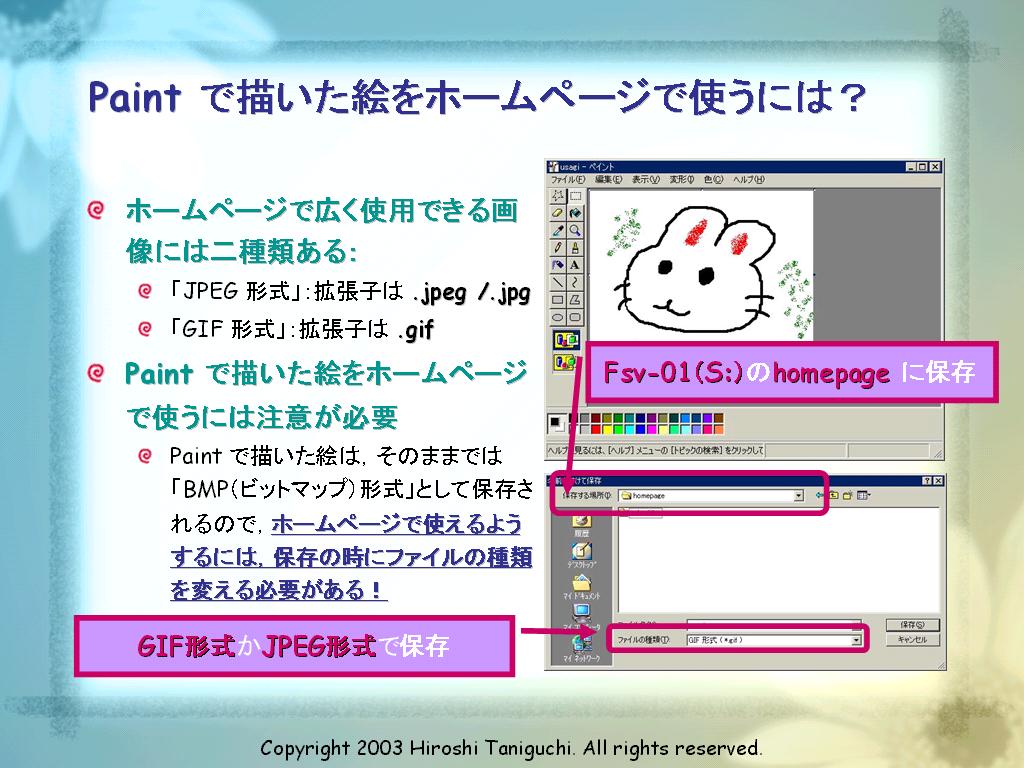Image resolution: width=1024 pixels, height=768 pixels.
Task: Select the Rectangle shape tool
Action: [x=558, y=300]
